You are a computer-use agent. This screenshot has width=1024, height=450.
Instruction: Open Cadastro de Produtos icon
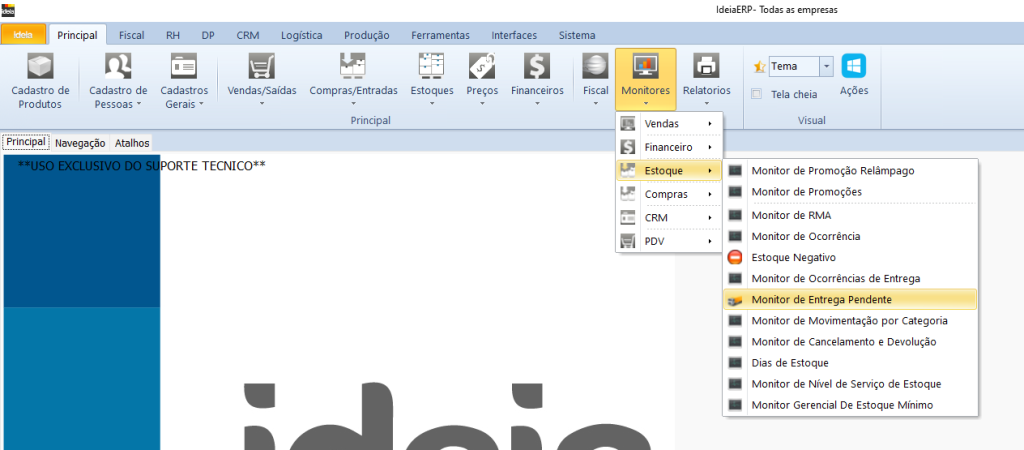40,67
